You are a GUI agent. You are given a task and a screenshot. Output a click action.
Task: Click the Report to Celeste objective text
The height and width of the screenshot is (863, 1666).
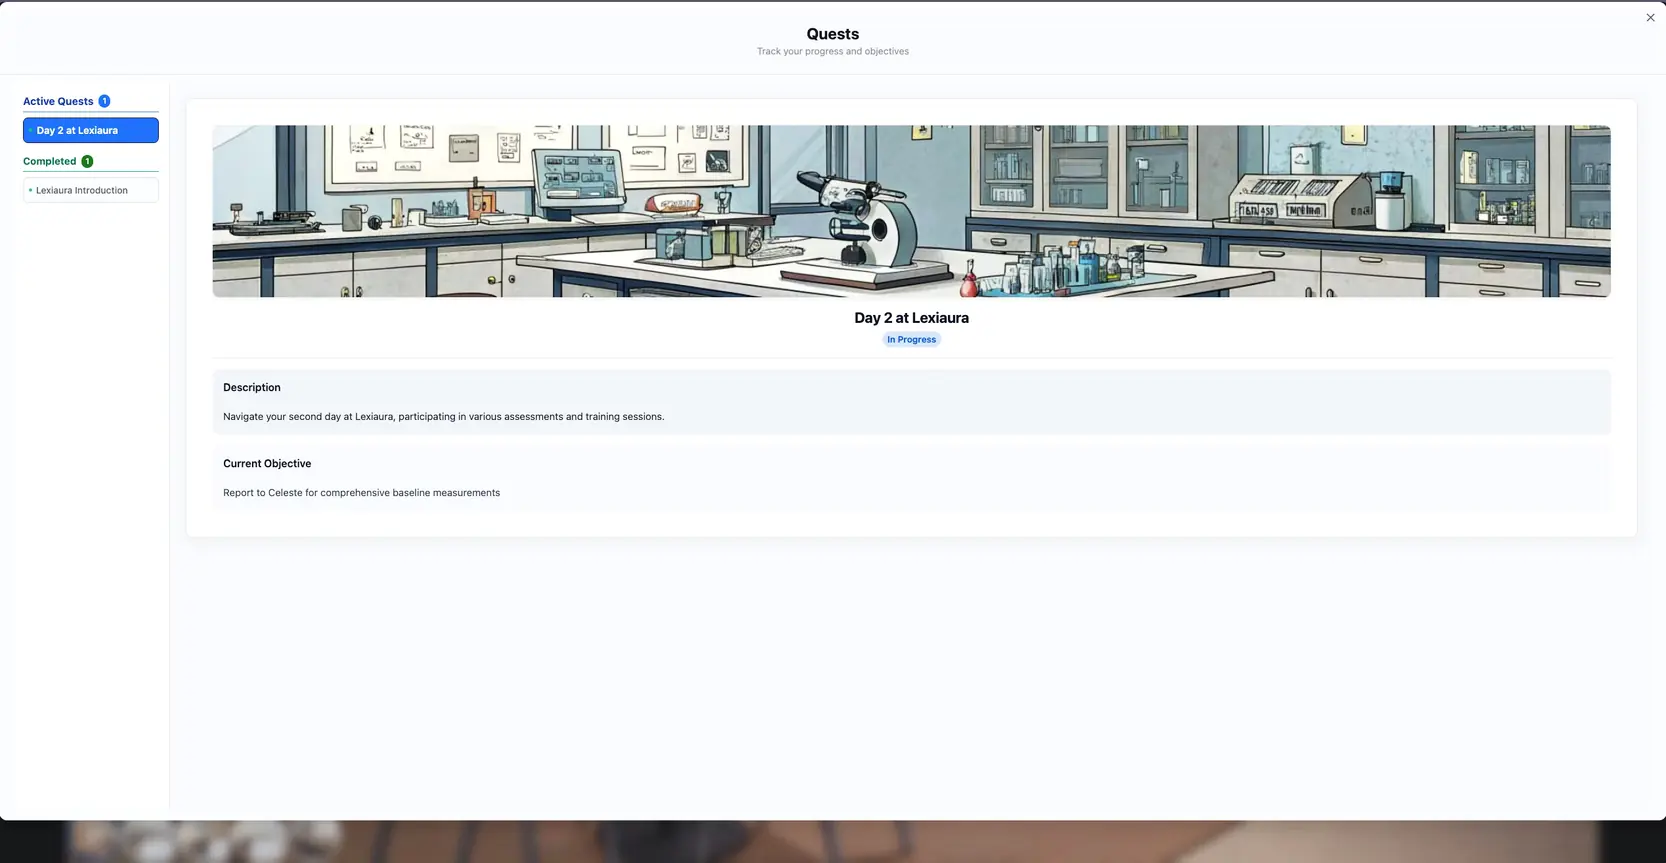[x=361, y=493]
